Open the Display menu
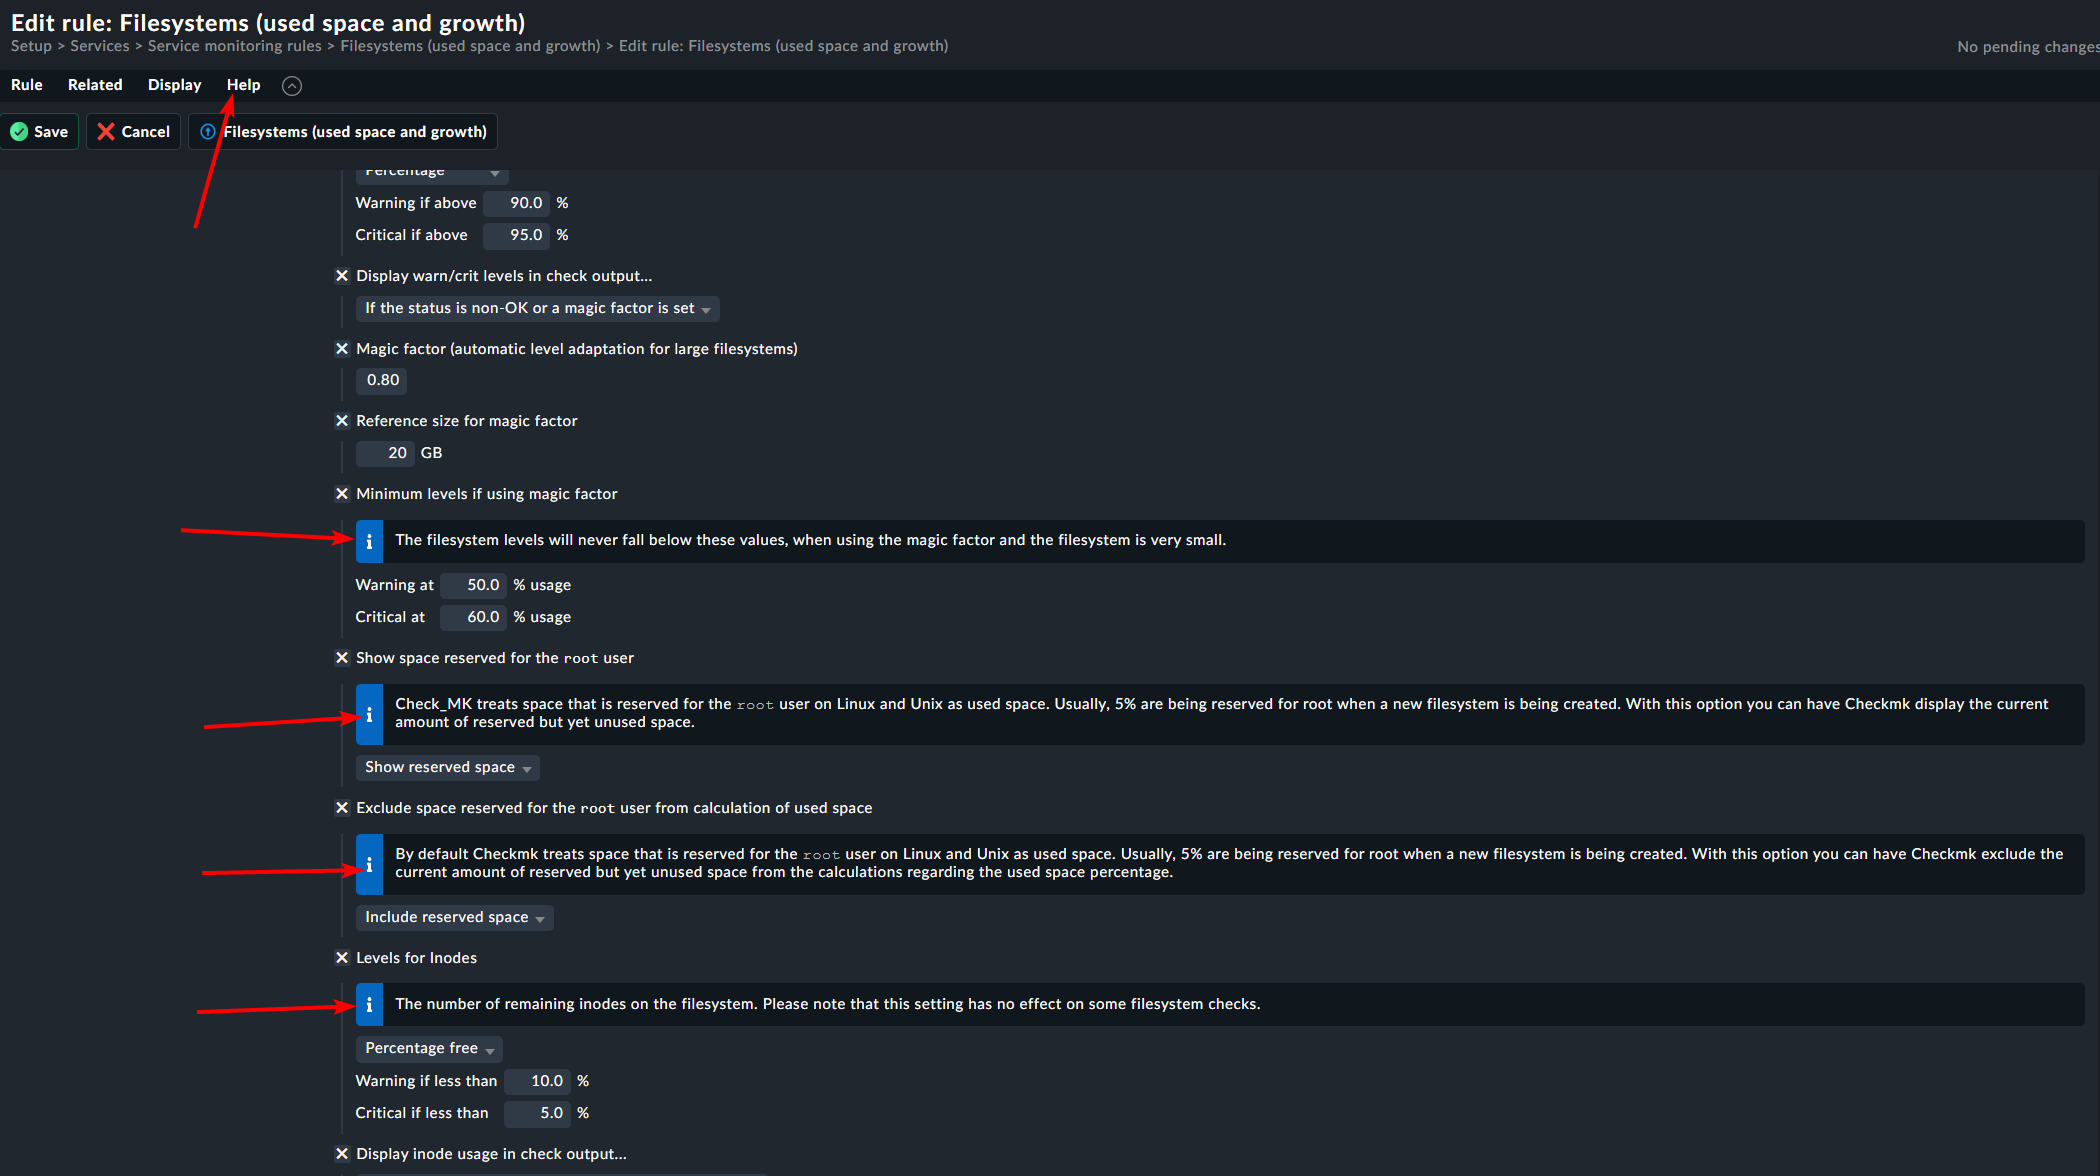The height and width of the screenshot is (1176, 2100). click(174, 85)
